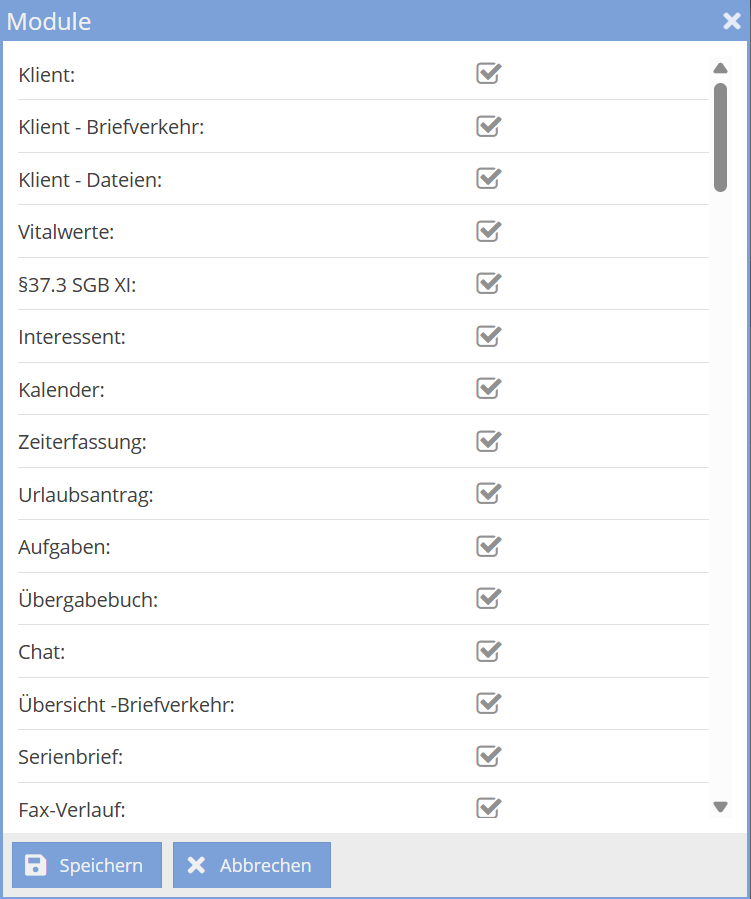Image resolution: width=751 pixels, height=899 pixels.
Task: Click the Speichern button to save
Action: click(86, 864)
